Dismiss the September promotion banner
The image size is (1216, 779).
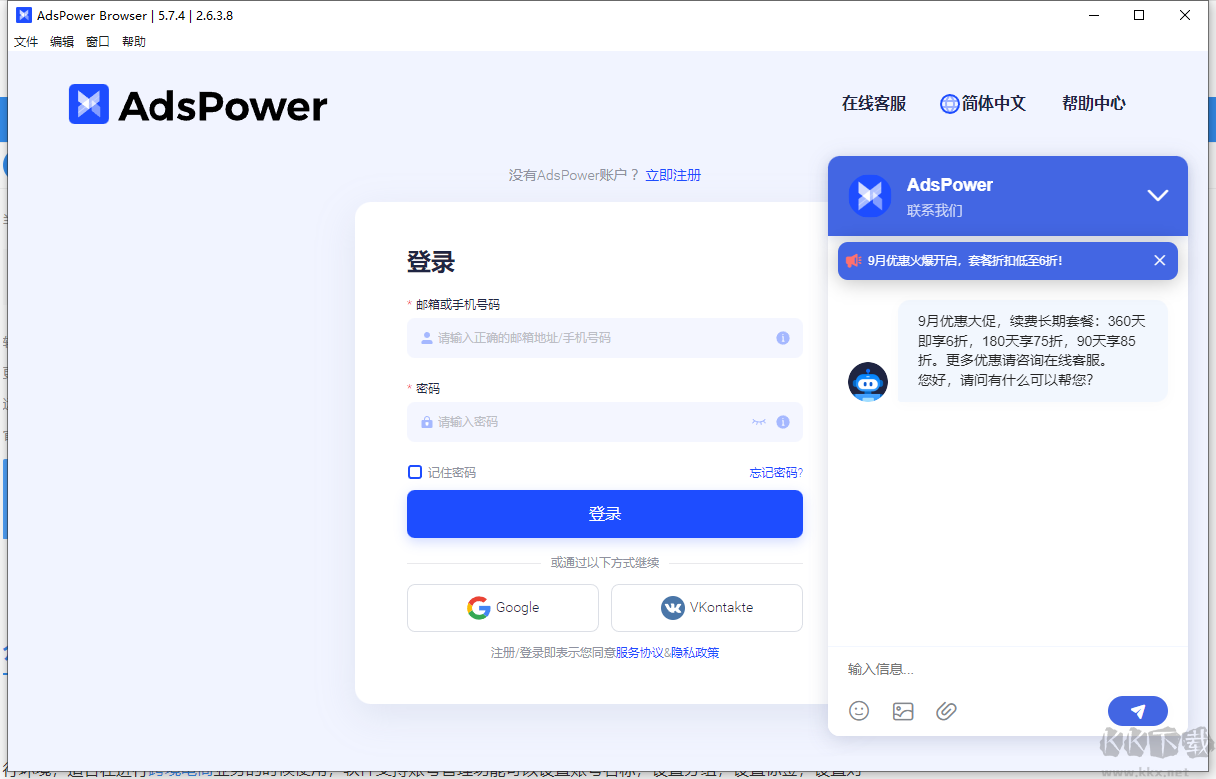coord(1159,260)
